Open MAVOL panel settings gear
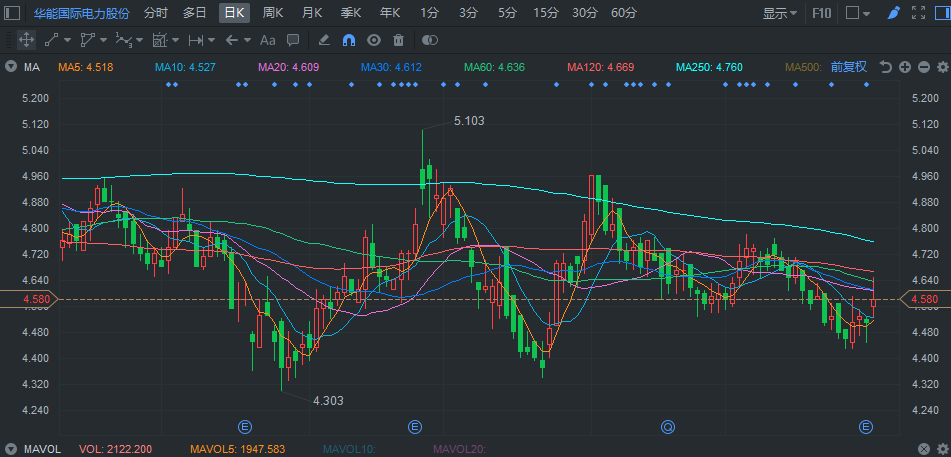 [943, 449]
